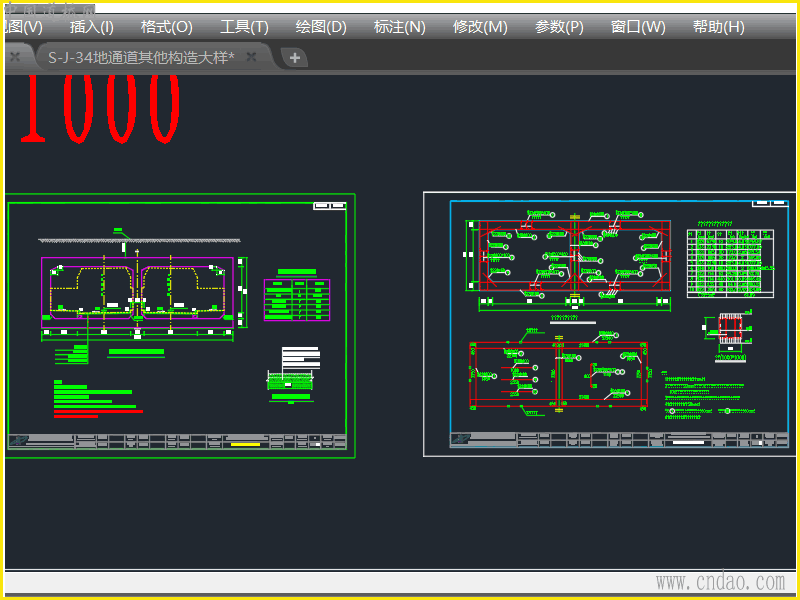The width and height of the screenshot is (800, 600).
Task: Switch to the S-J-34地通道其他构造大样 tab
Action: pyautogui.click(x=140, y=57)
